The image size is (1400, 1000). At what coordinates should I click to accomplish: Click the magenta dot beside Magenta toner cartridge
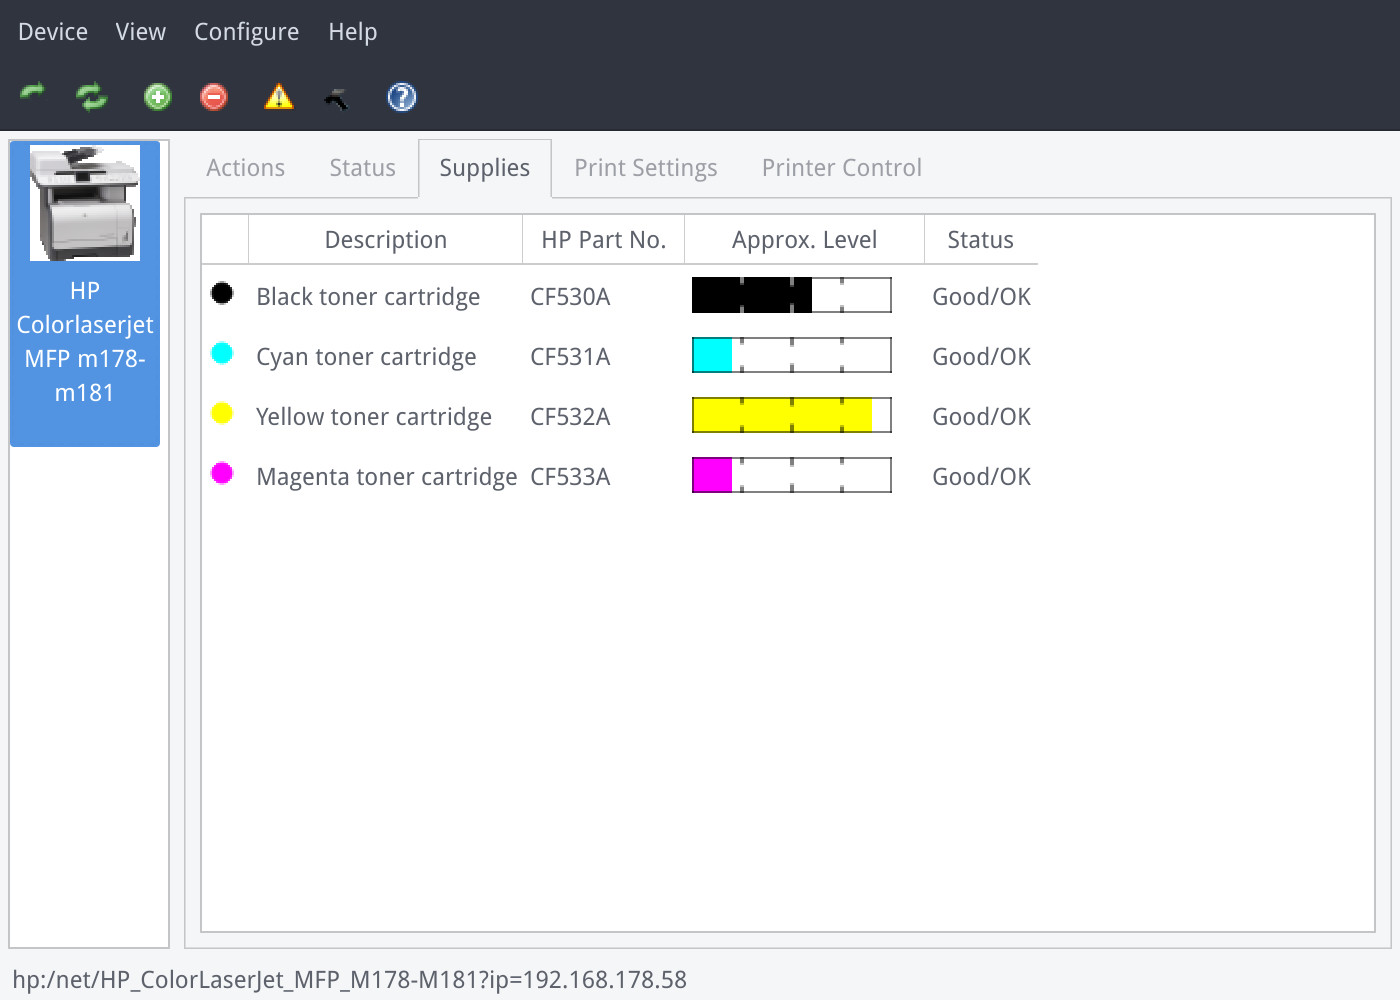point(222,474)
